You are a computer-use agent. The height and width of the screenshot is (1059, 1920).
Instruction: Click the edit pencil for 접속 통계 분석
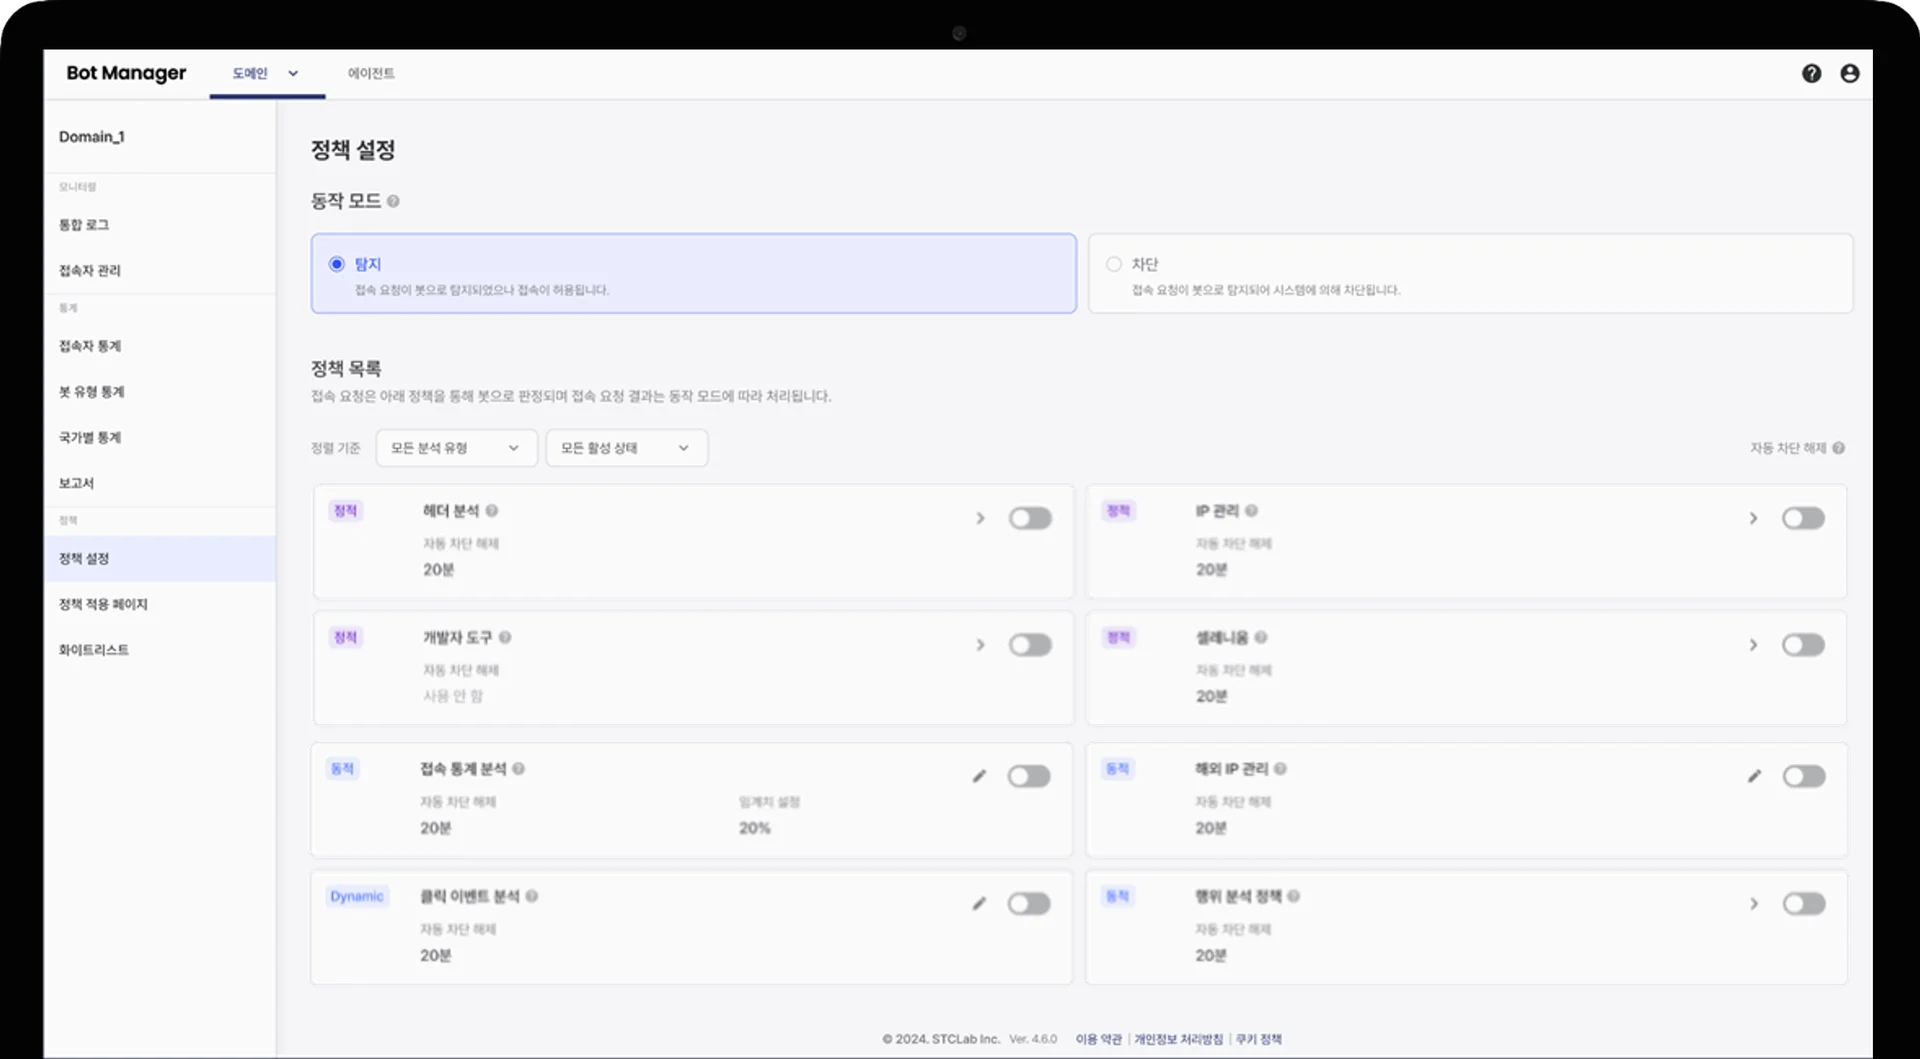point(979,776)
